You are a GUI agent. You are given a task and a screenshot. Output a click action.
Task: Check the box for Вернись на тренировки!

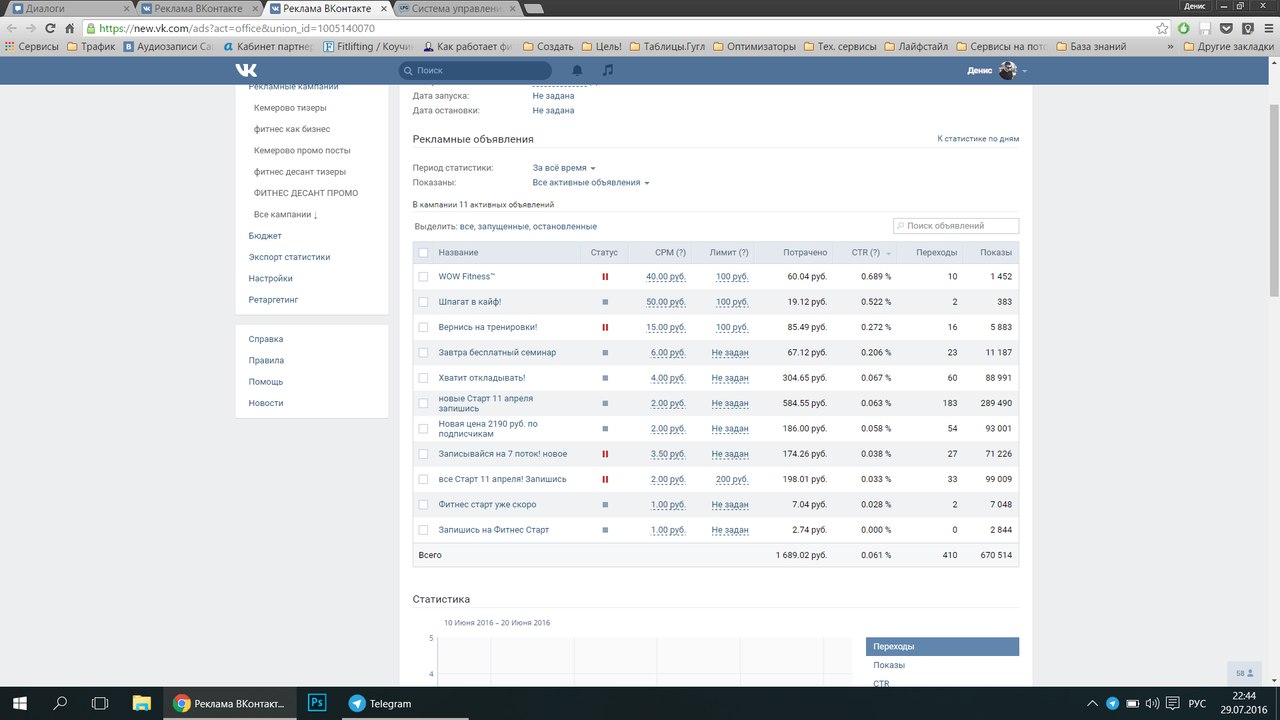pyautogui.click(x=423, y=327)
